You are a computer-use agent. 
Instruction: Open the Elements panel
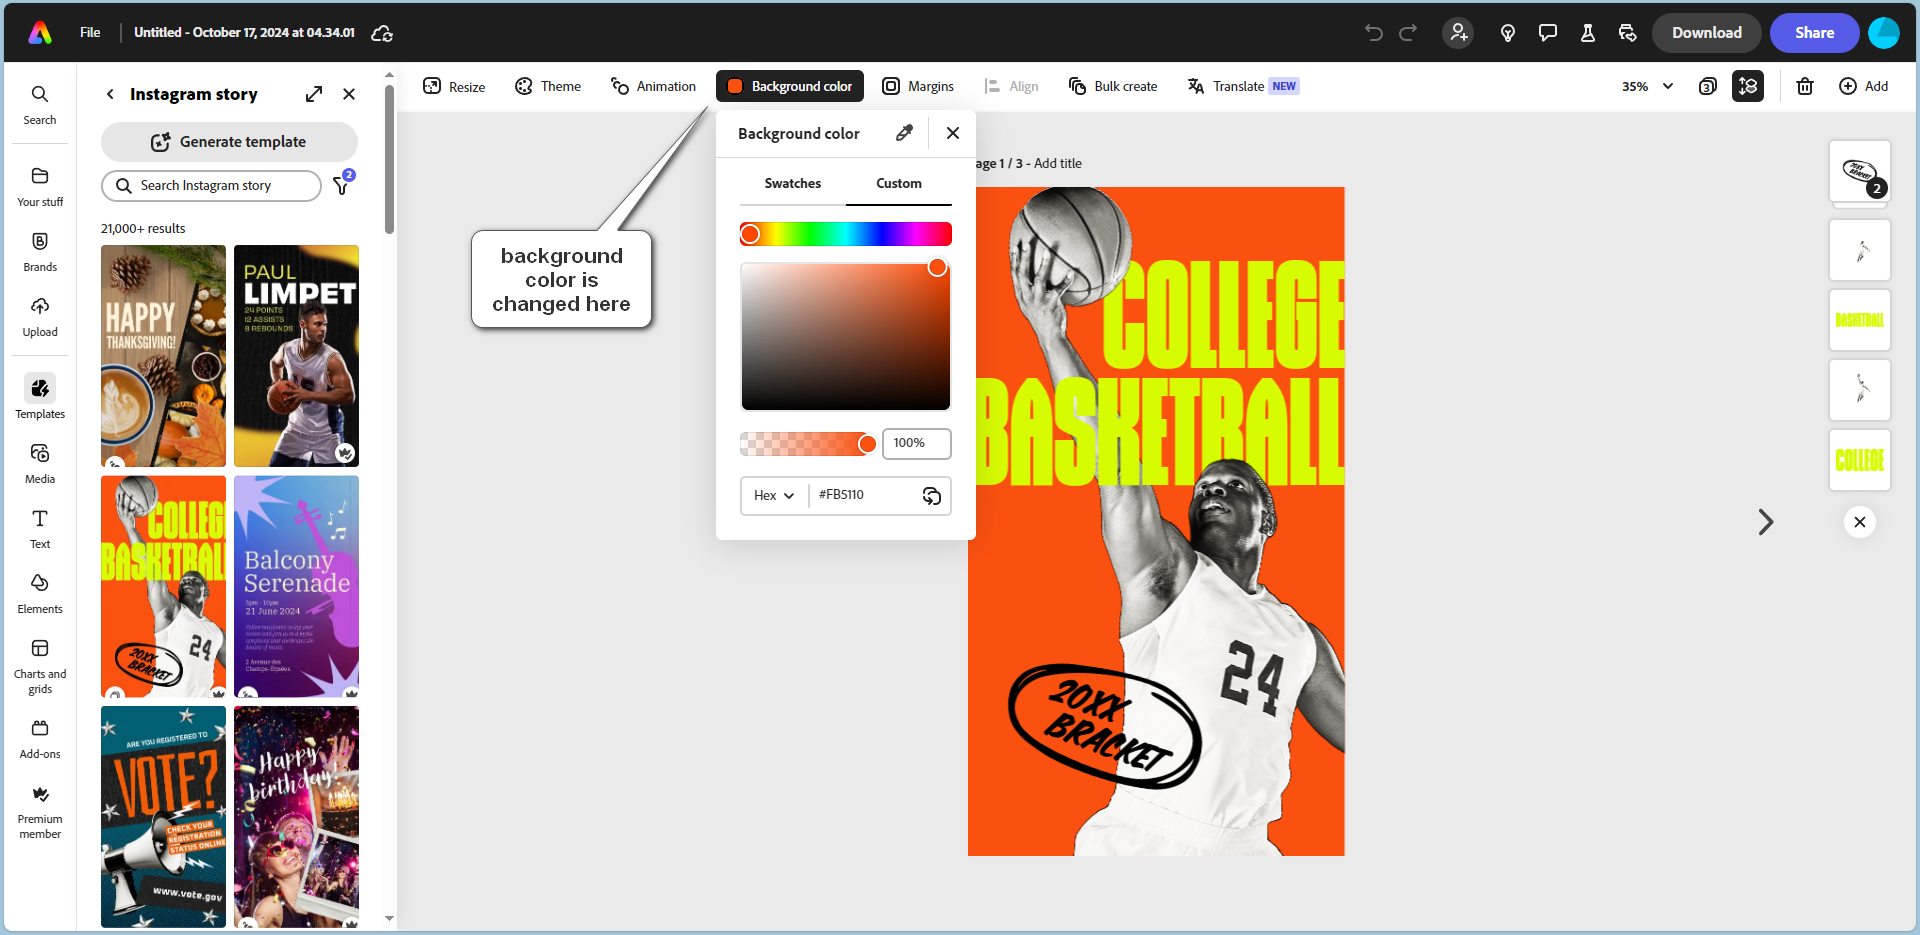(x=39, y=592)
